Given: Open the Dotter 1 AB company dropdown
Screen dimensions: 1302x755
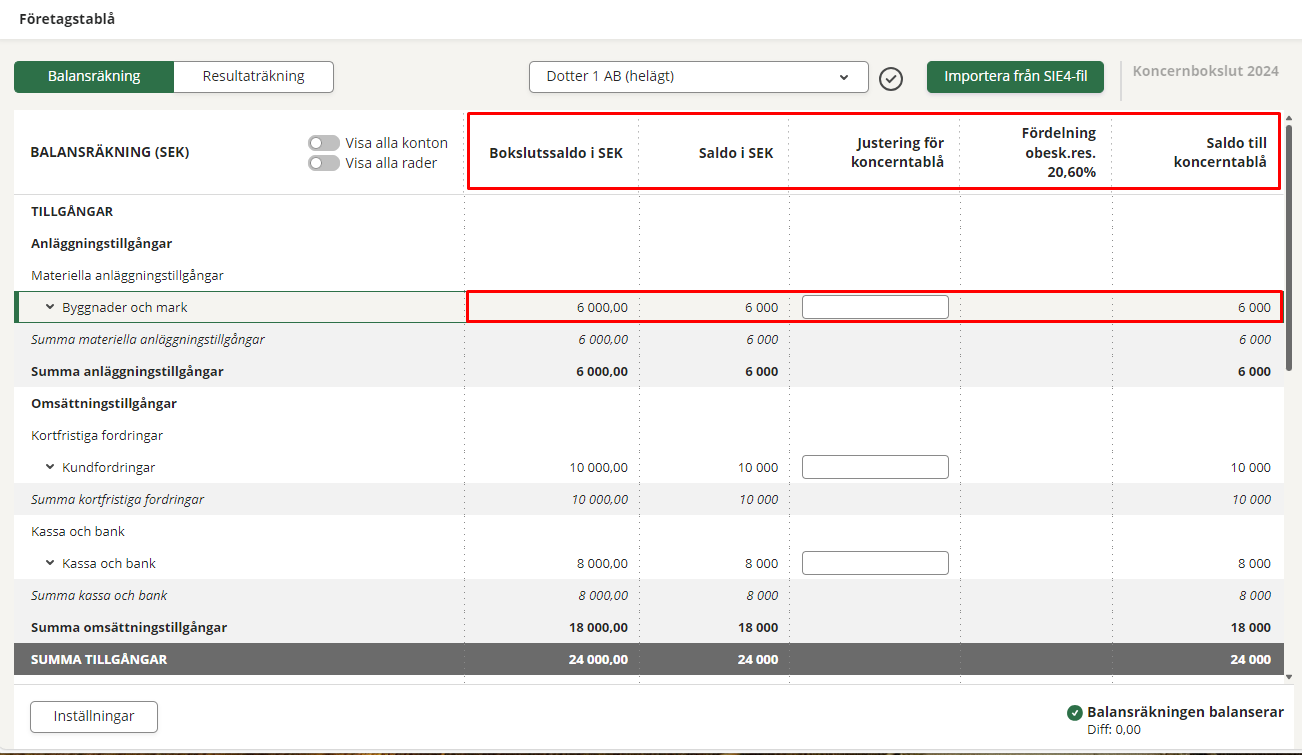Looking at the screenshot, I should [698, 76].
